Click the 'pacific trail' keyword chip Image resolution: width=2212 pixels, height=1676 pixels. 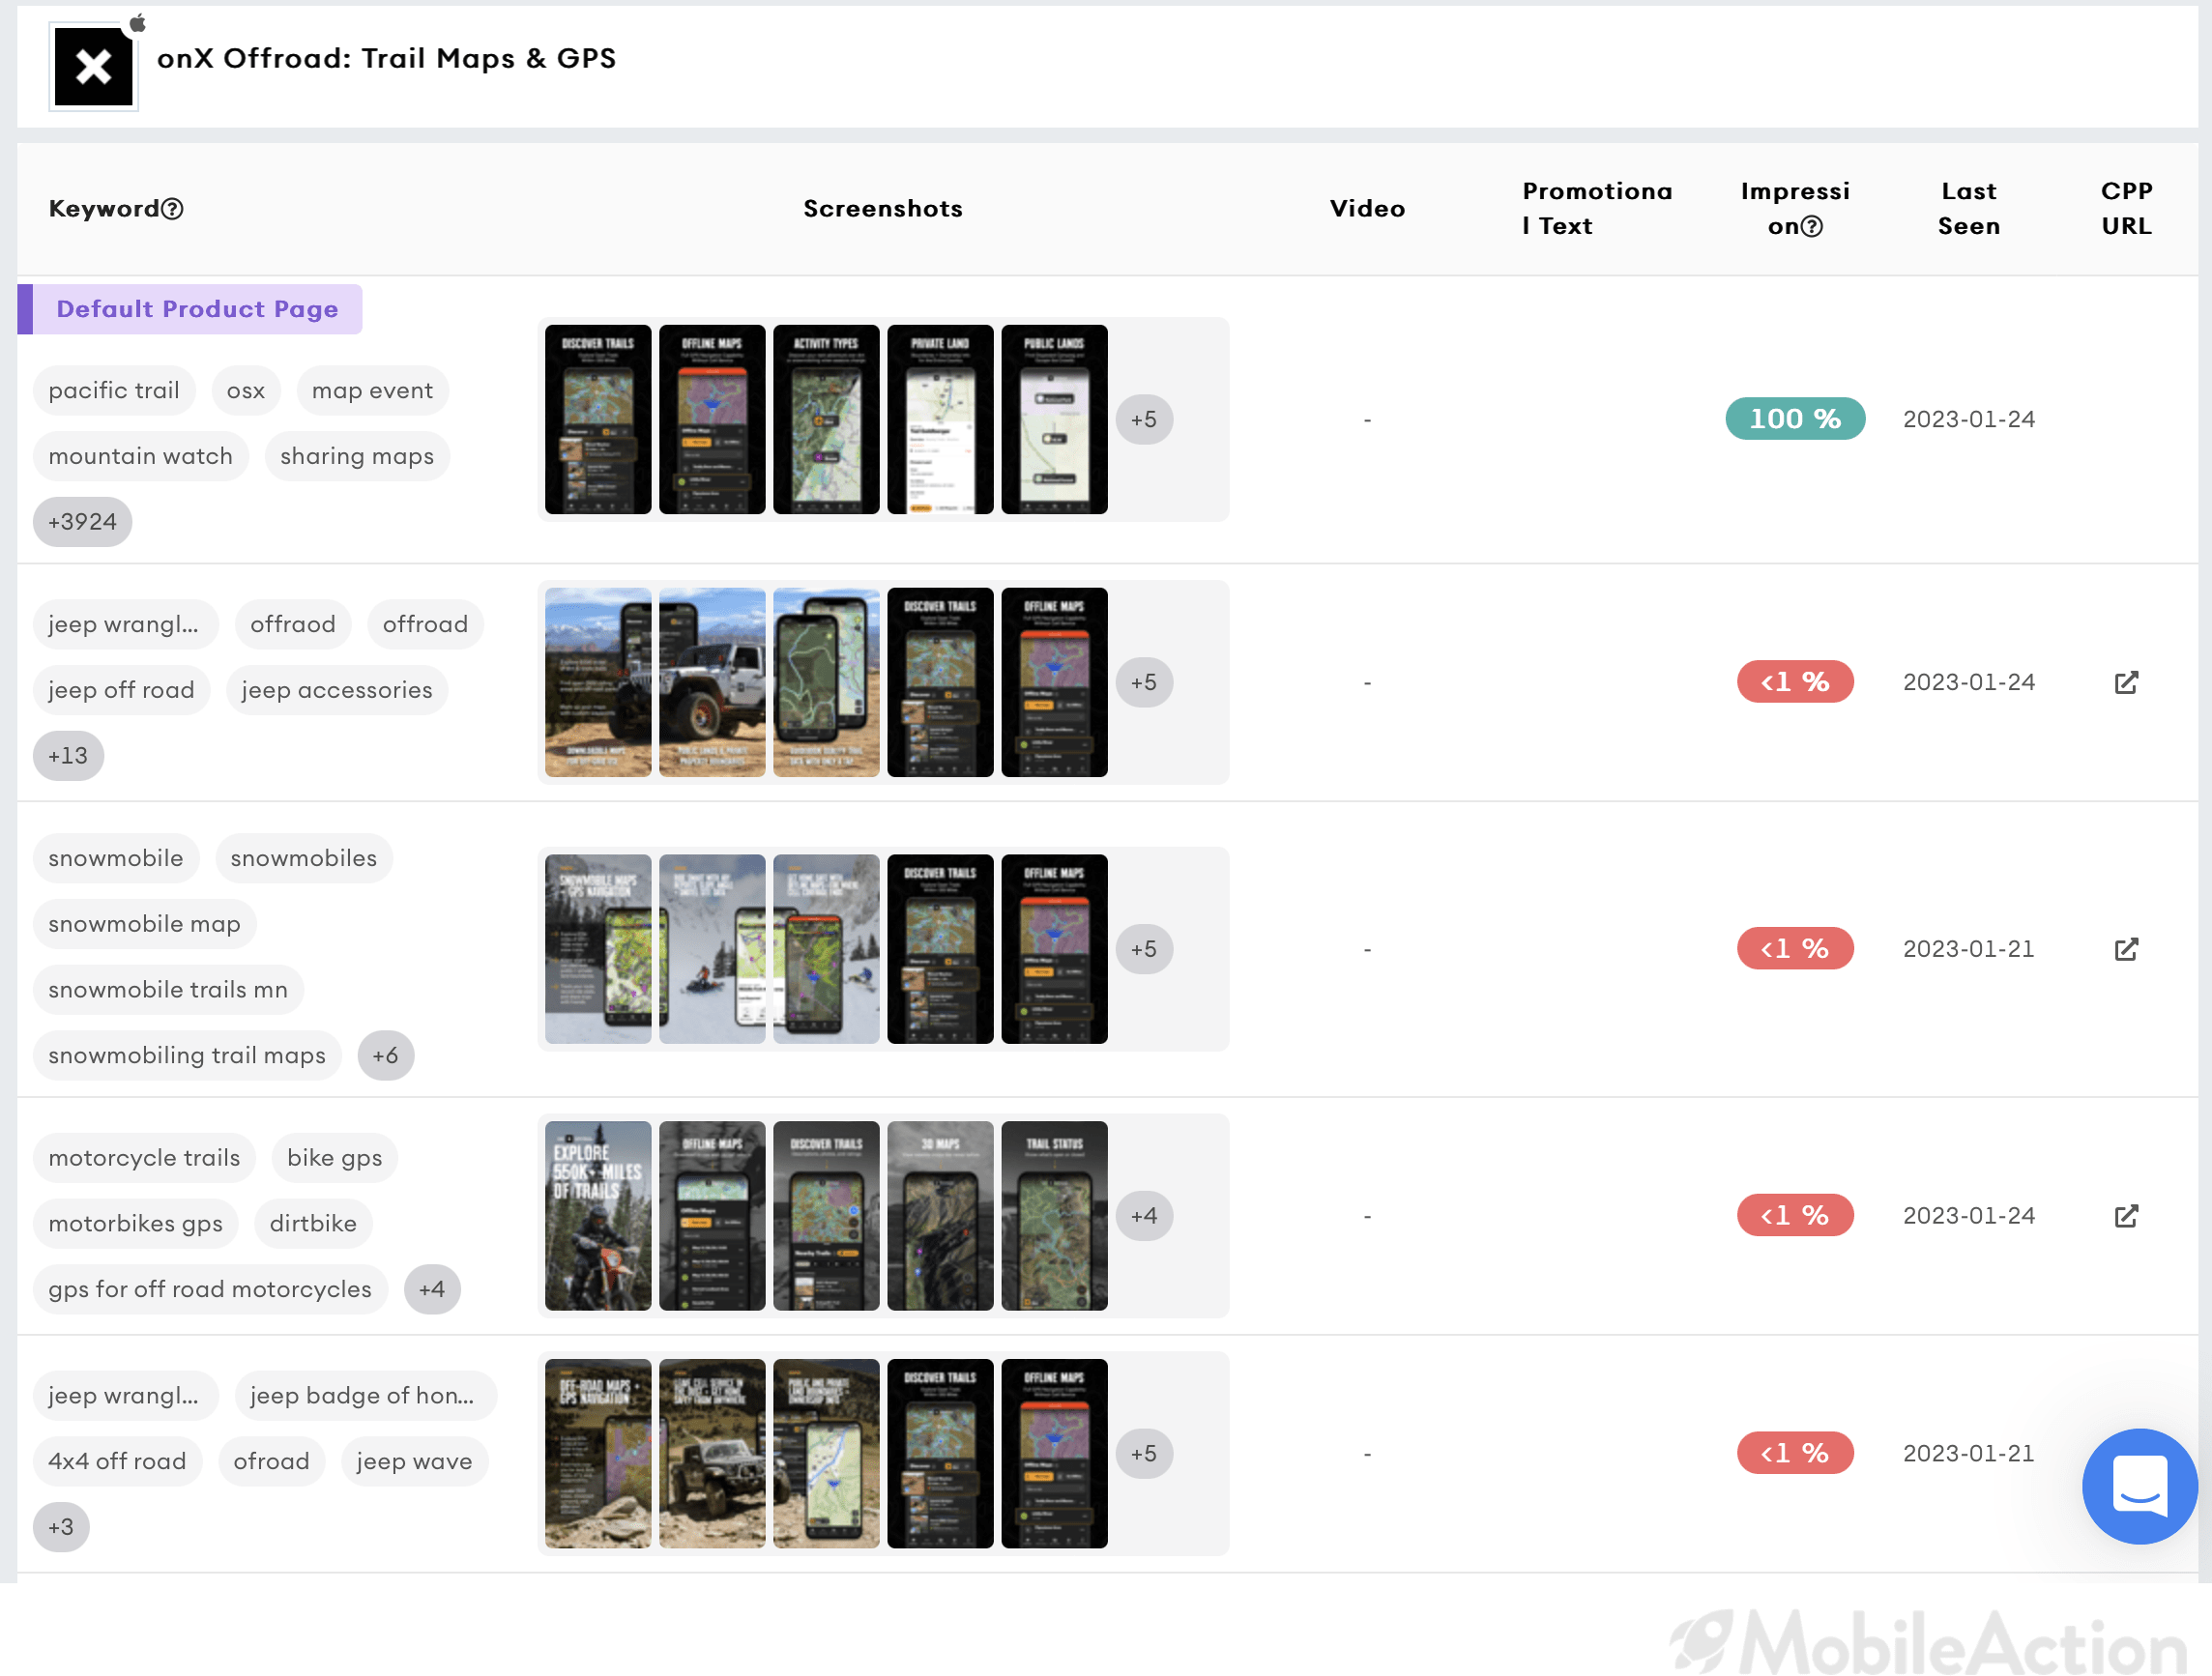pyautogui.click(x=114, y=391)
